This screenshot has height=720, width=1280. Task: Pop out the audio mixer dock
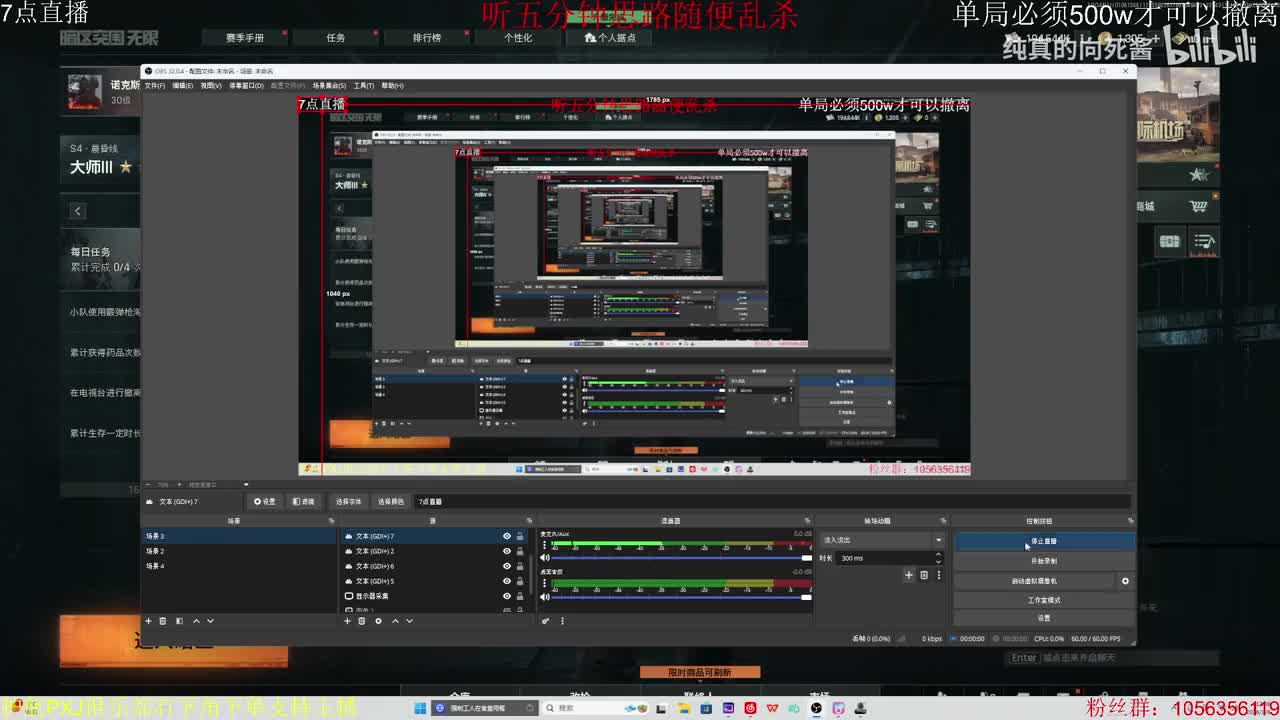click(x=808, y=521)
